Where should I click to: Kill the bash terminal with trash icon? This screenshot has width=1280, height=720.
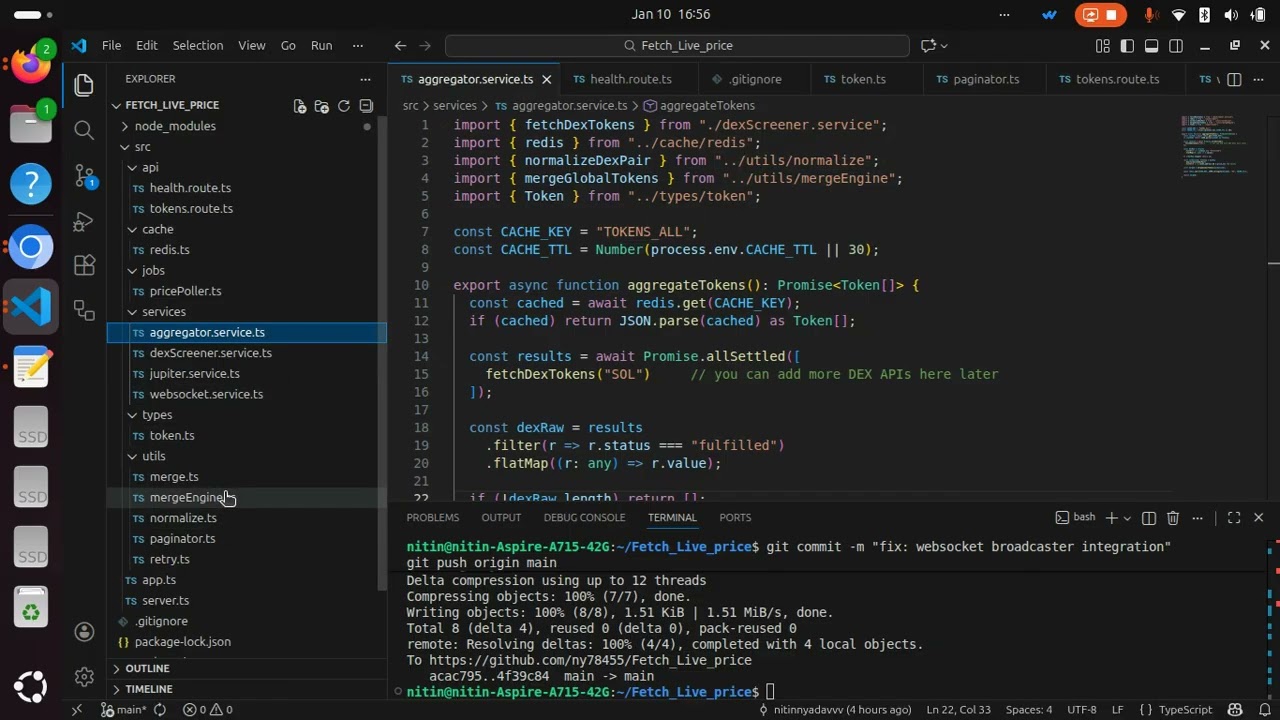[x=1173, y=517]
